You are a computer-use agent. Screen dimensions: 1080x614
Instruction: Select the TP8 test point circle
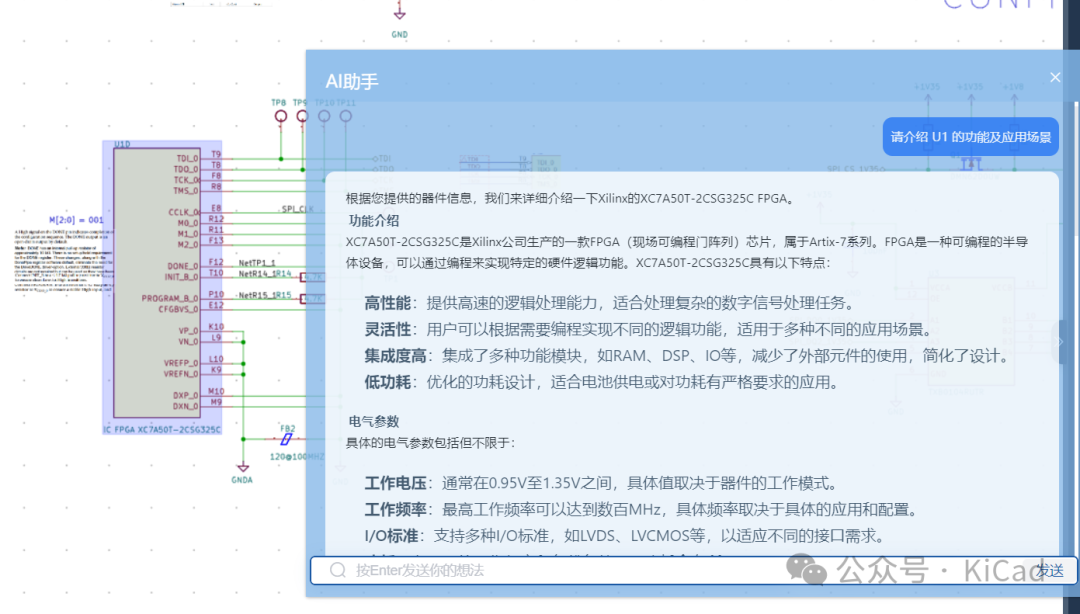[281, 116]
